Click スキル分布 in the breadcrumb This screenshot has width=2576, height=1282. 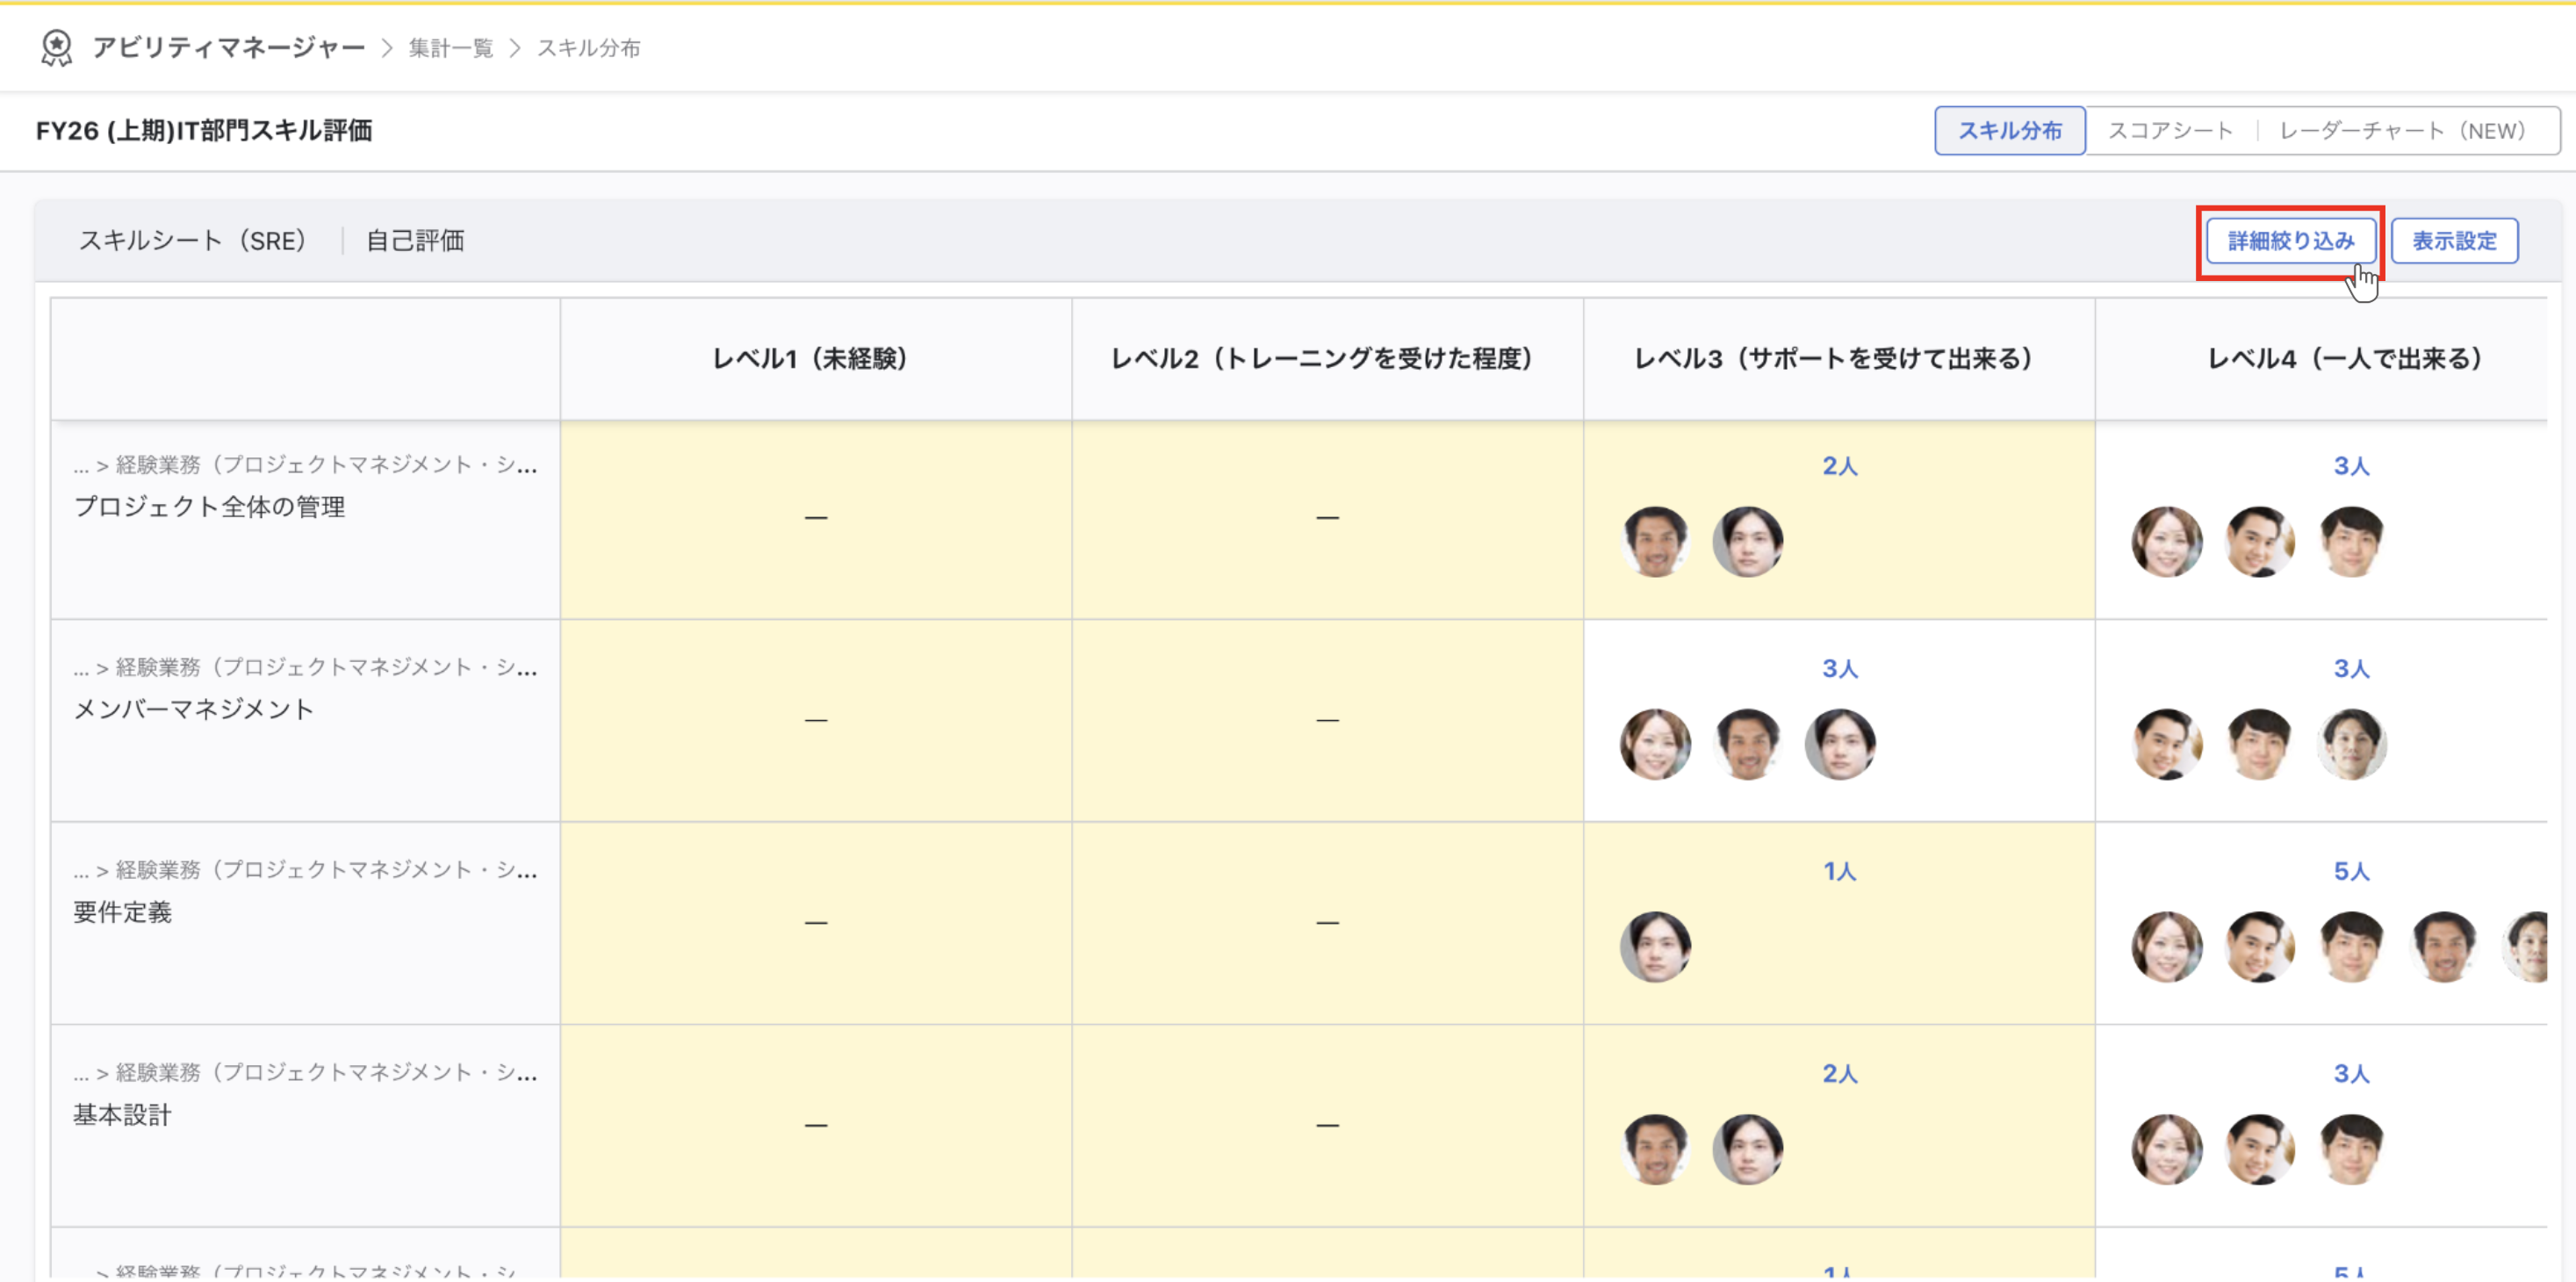coord(589,48)
